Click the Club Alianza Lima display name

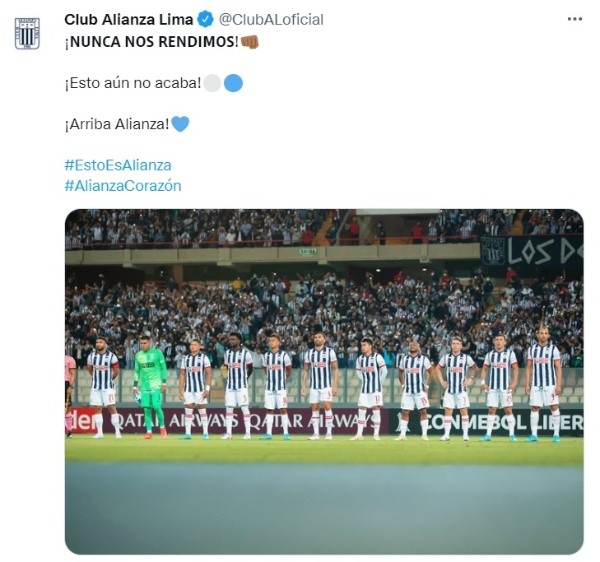click(x=129, y=20)
